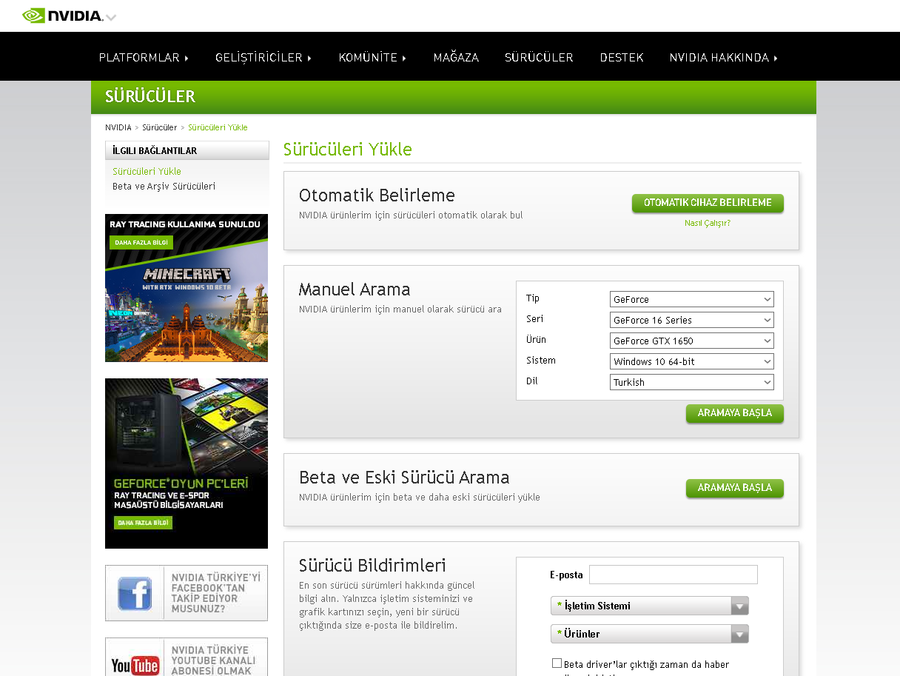Open the Tip dropdown showing GeForce
Image resolution: width=900 pixels, height=676 pixels.
pyautogui.click(x=691, y=299)
